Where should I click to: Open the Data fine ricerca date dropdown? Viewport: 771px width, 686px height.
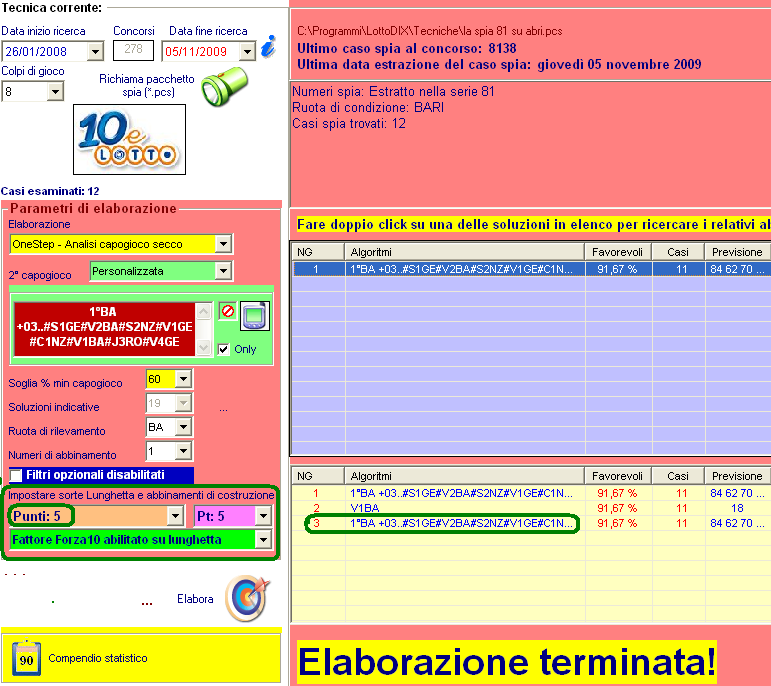247,51
